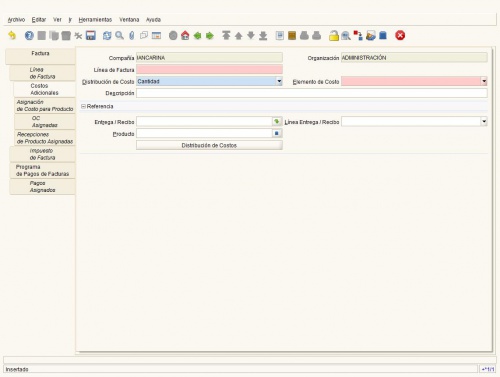
Task: Open Zoom Across magnifier-window icon
Action: [x=346, y=35]
